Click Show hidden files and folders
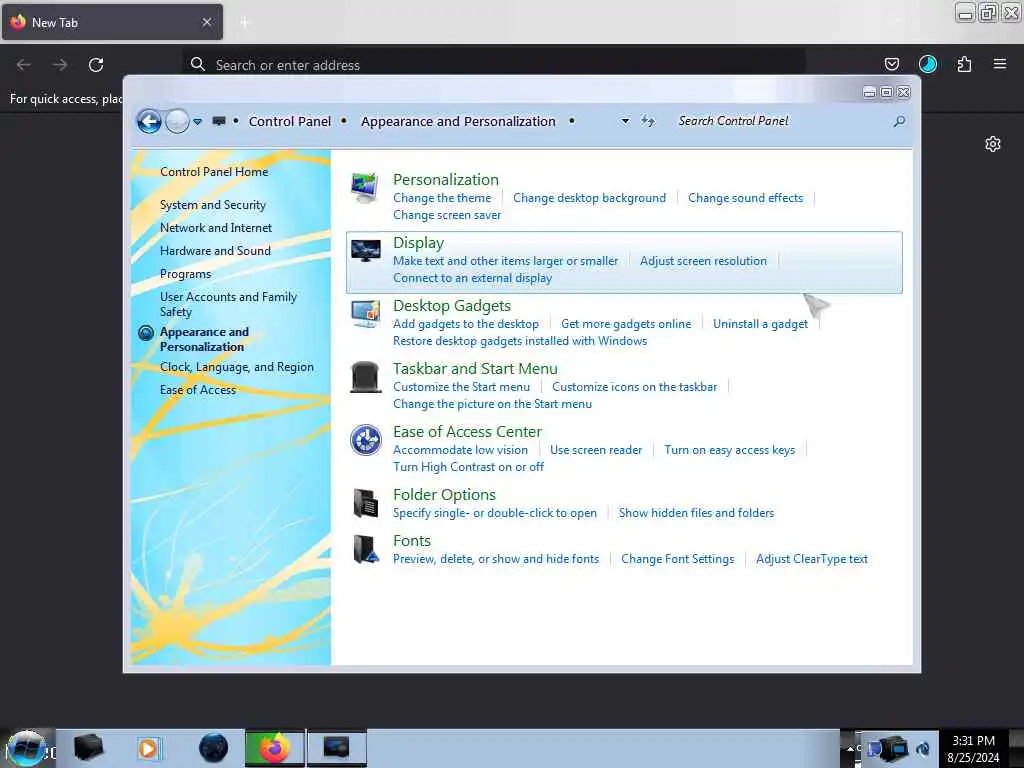The width and height of the screenshot is (1024, 768). pyautogui.click(x=696, y=513)
